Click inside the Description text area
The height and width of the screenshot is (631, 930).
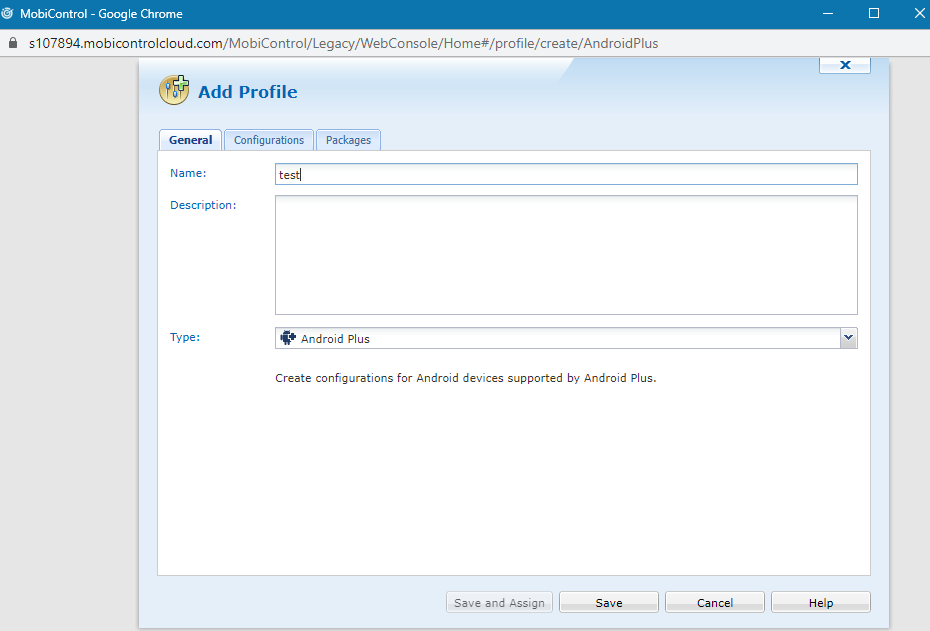(x=566, y=255)
